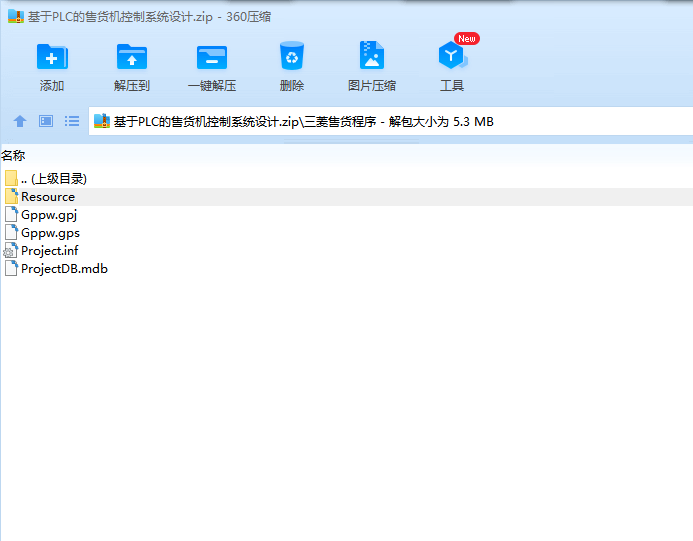This screenshot has width=693, height=541.
Task: Click the 一键解压 (One-click extract) icon
Action: [212, 57]
